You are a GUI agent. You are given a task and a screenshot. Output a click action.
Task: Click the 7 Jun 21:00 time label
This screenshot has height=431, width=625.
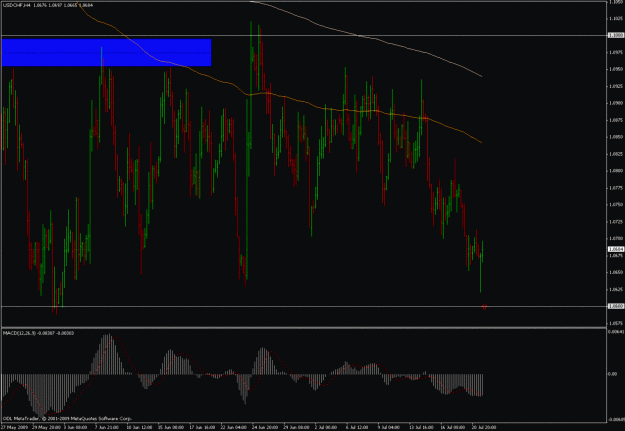click(106, 427)
